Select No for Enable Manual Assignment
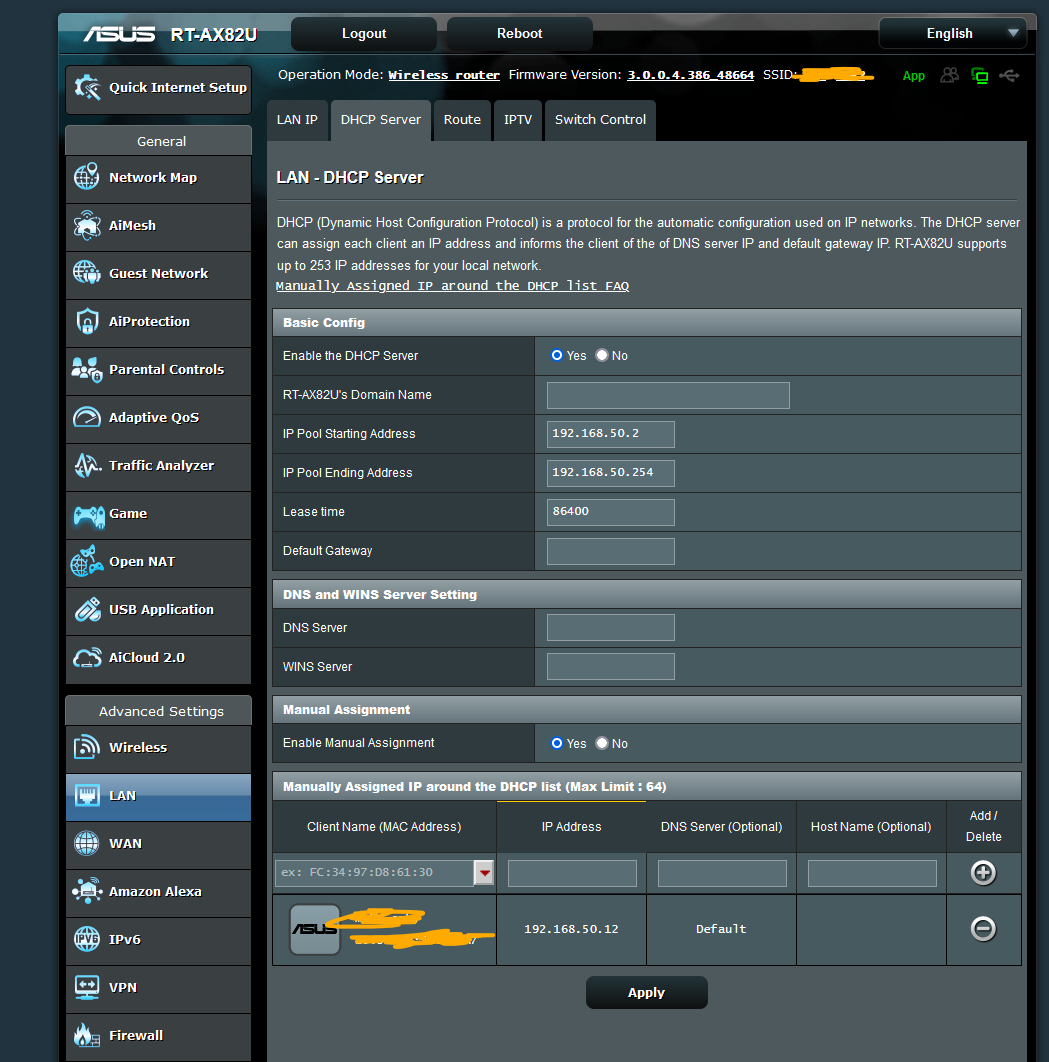This screenshot has width=1049, height=1062. coord(602,743)
